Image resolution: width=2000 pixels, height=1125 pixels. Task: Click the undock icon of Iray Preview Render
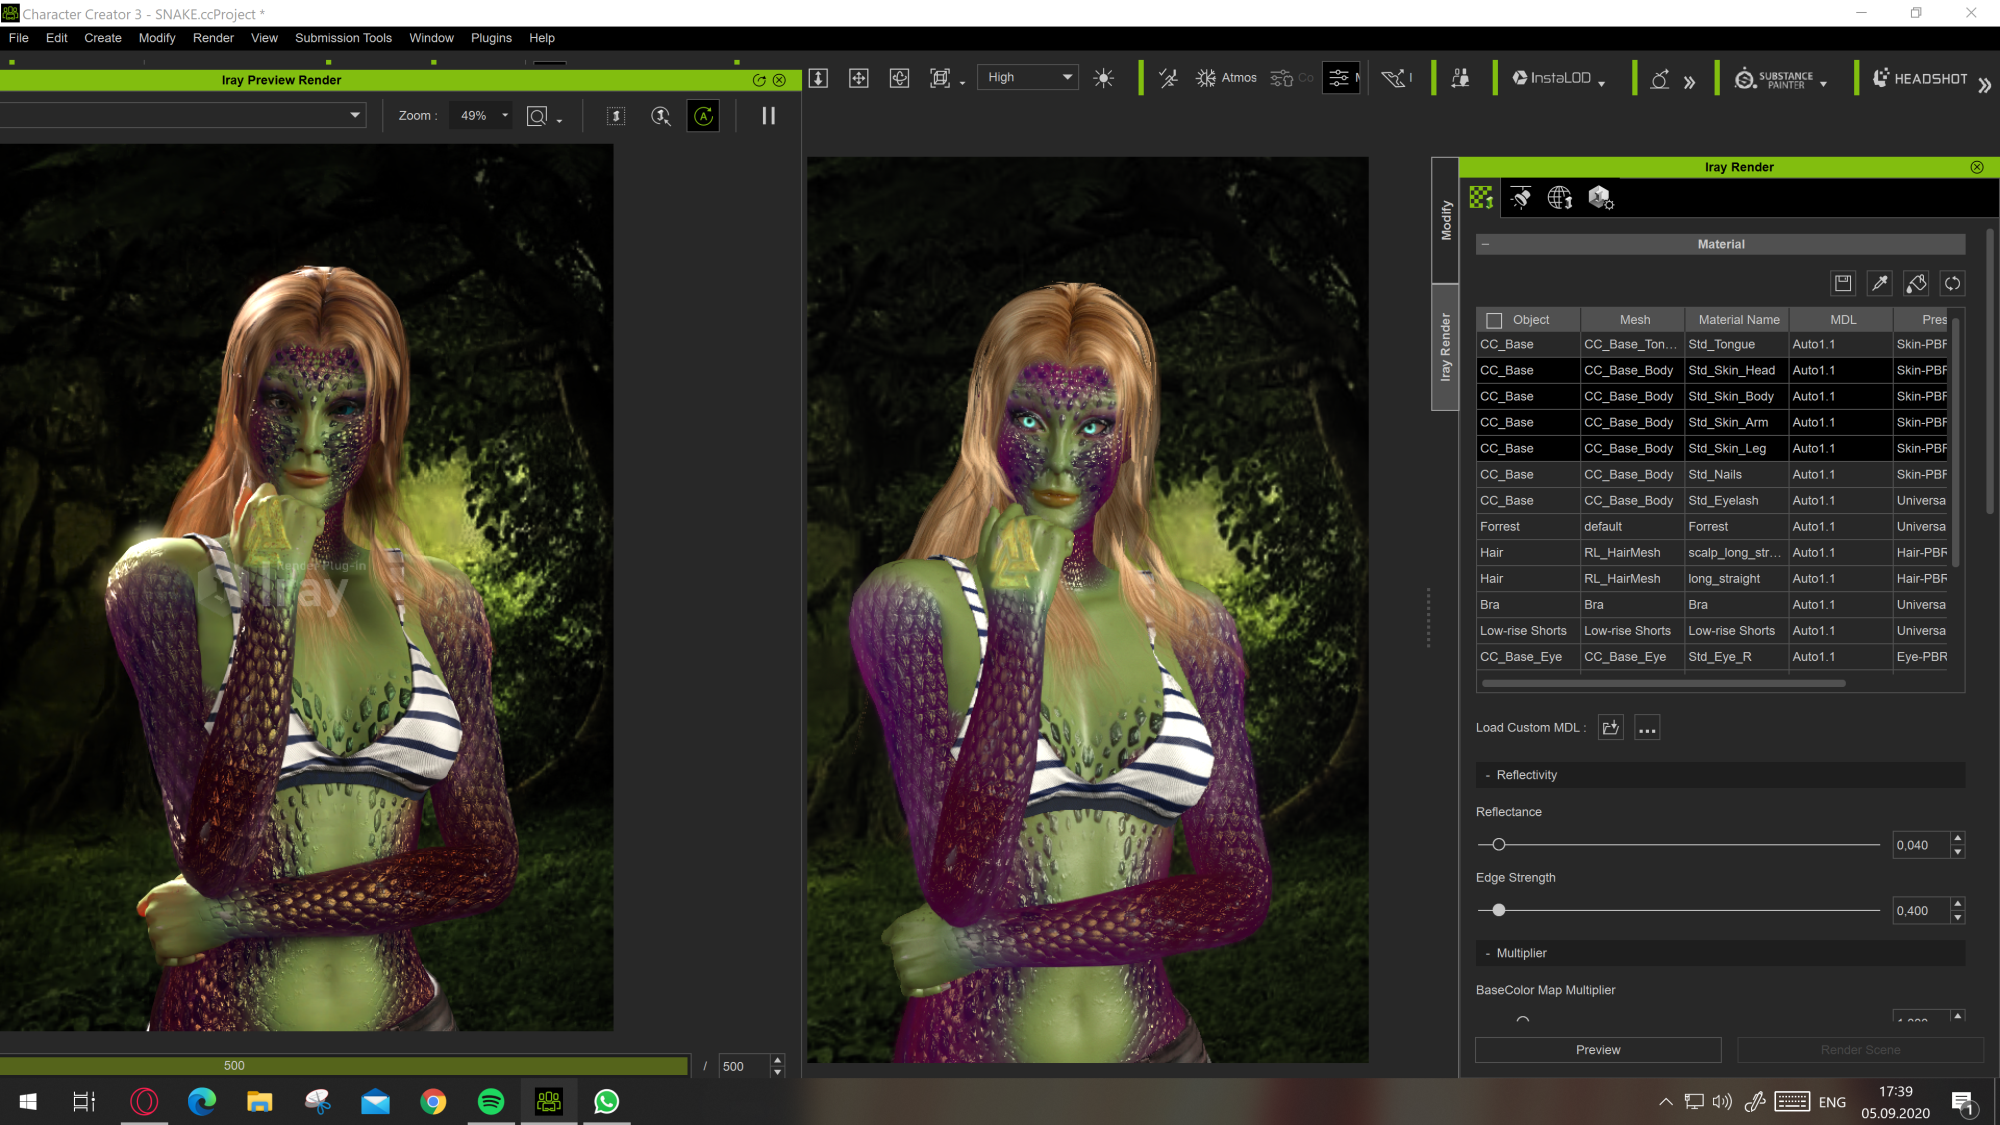point(759,80)
